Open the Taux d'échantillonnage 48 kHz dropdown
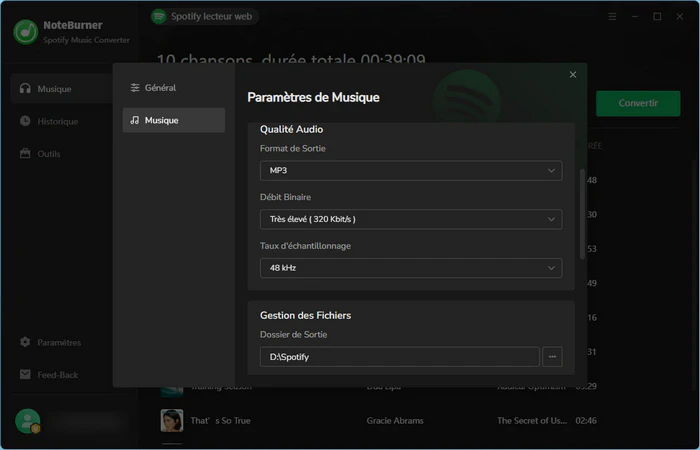Screen dimensions: 700x450 (411, 268)
